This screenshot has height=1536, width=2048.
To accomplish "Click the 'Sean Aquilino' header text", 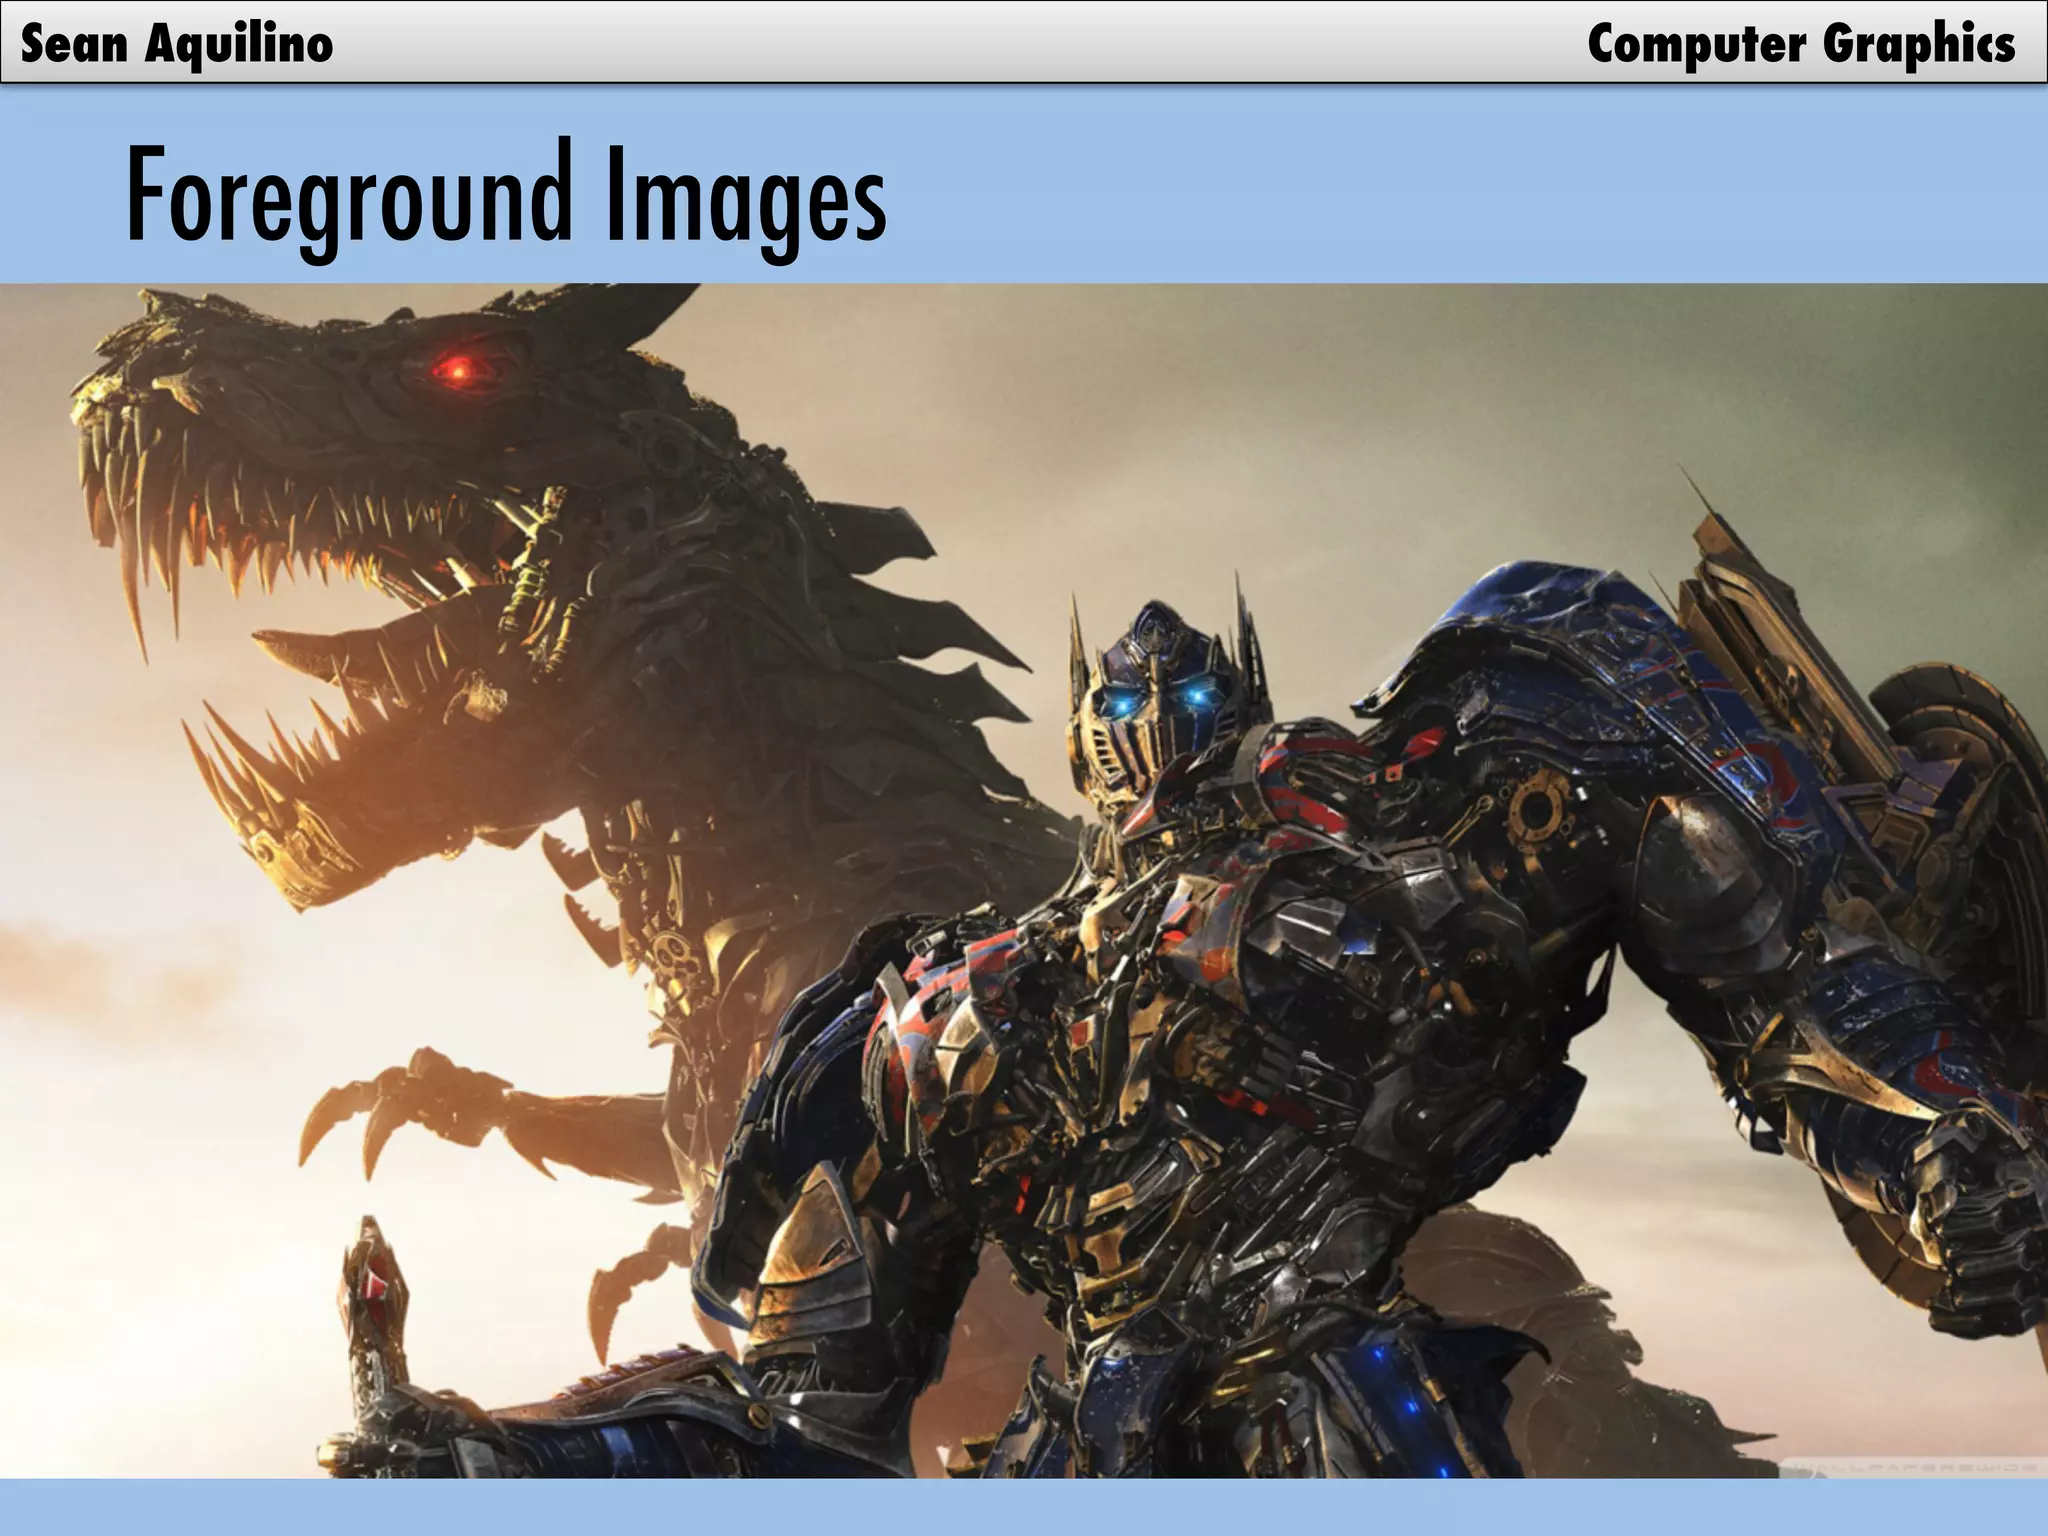I will [176, 44].
